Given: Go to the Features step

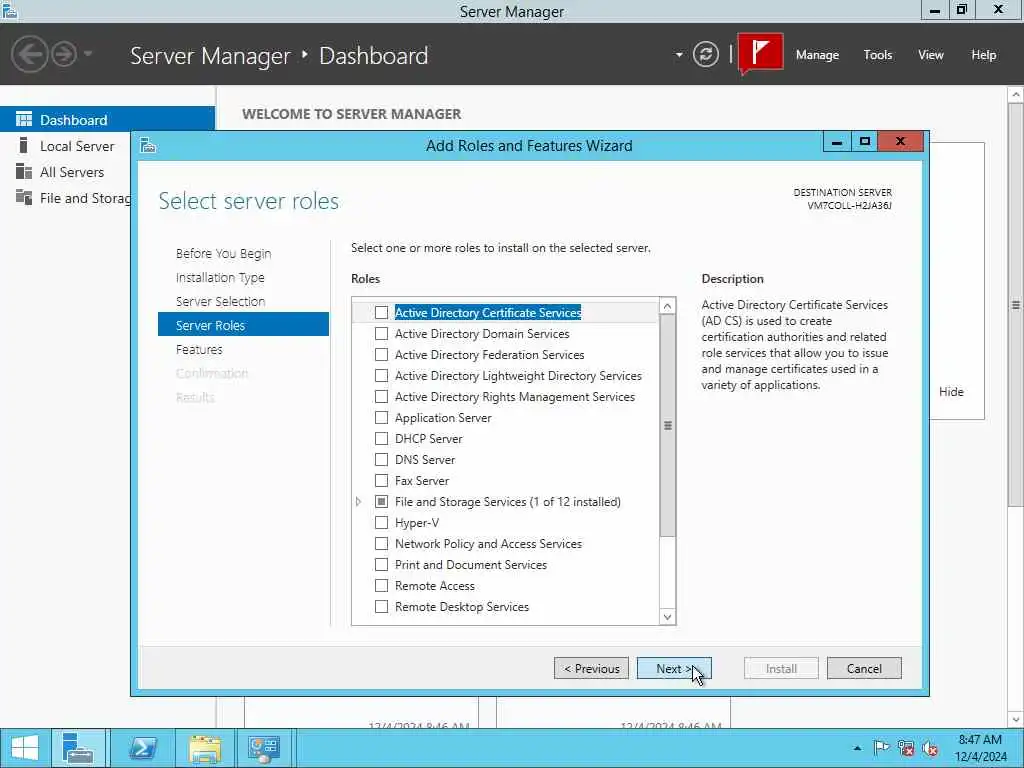Looking at the screenshot, I should (x=199, y=349).
